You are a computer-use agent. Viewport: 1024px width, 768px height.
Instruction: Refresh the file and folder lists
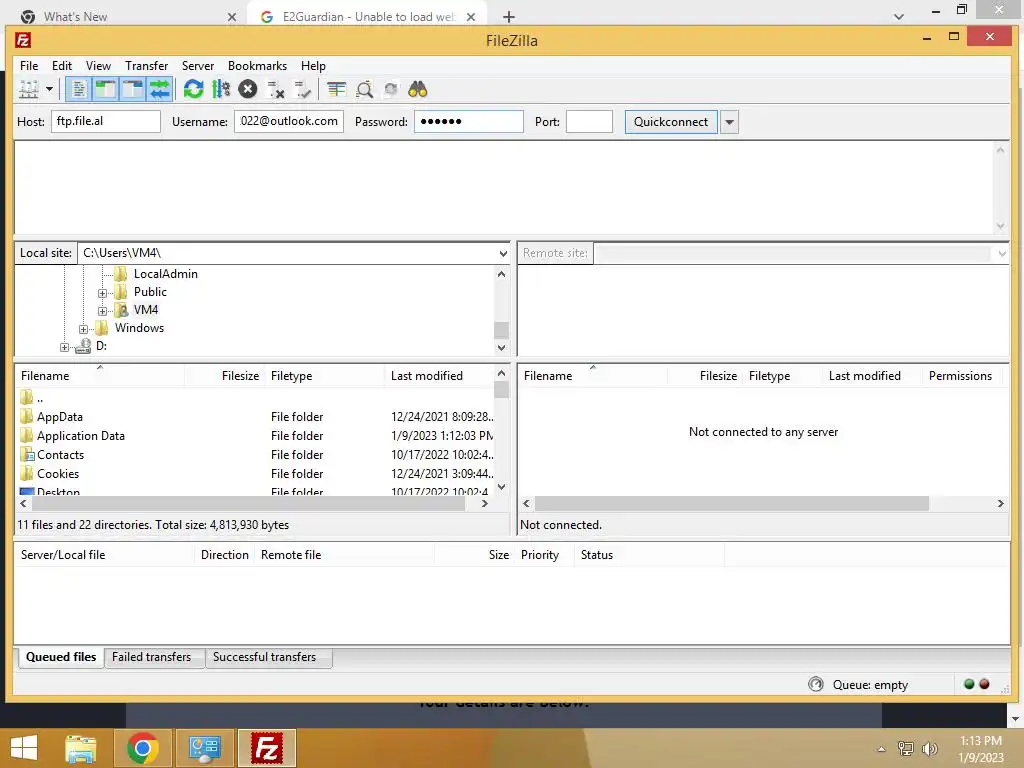tap(193, 89)
